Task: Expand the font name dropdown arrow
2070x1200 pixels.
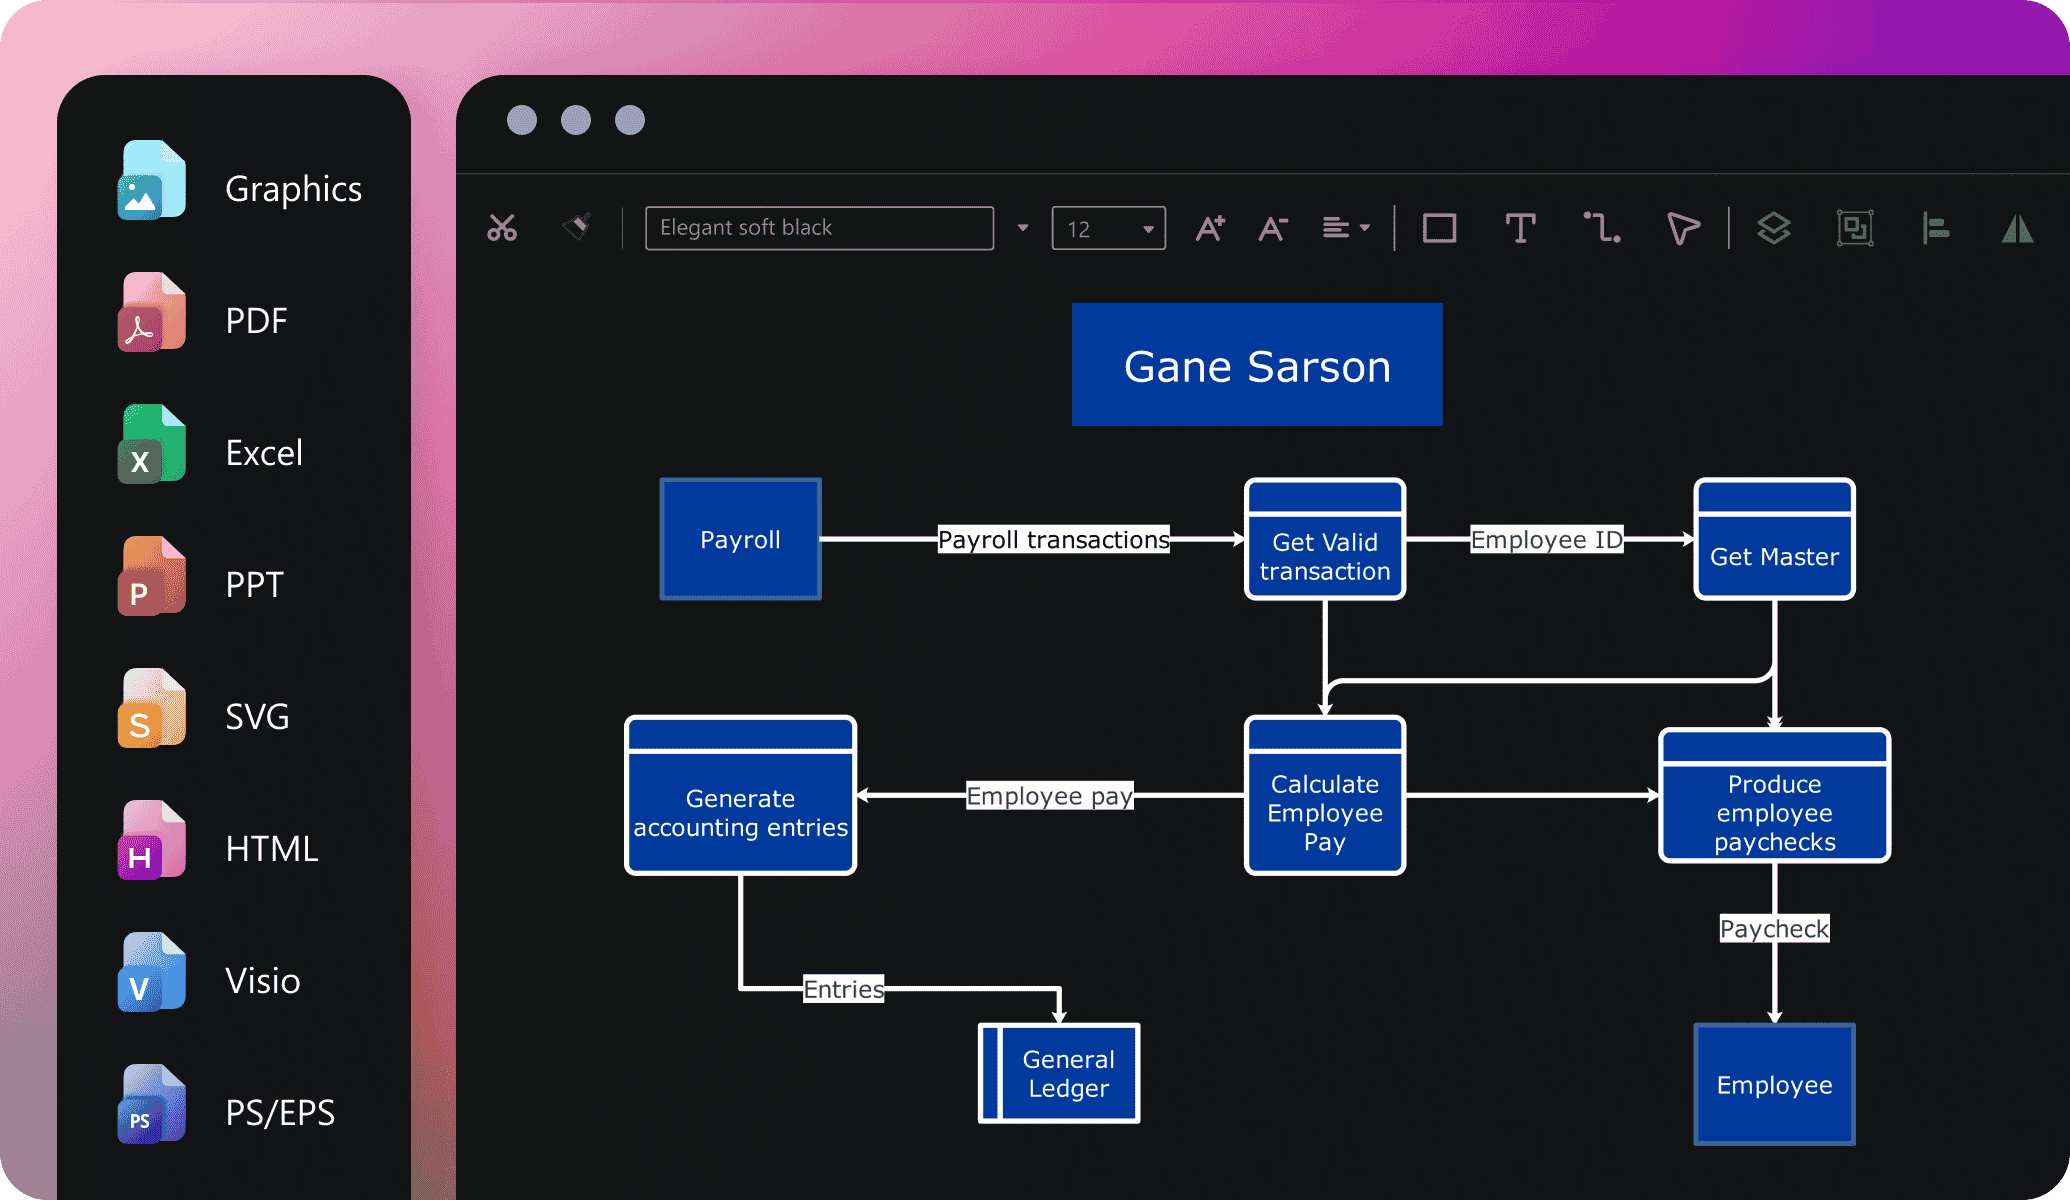Action: point(1022,228)
